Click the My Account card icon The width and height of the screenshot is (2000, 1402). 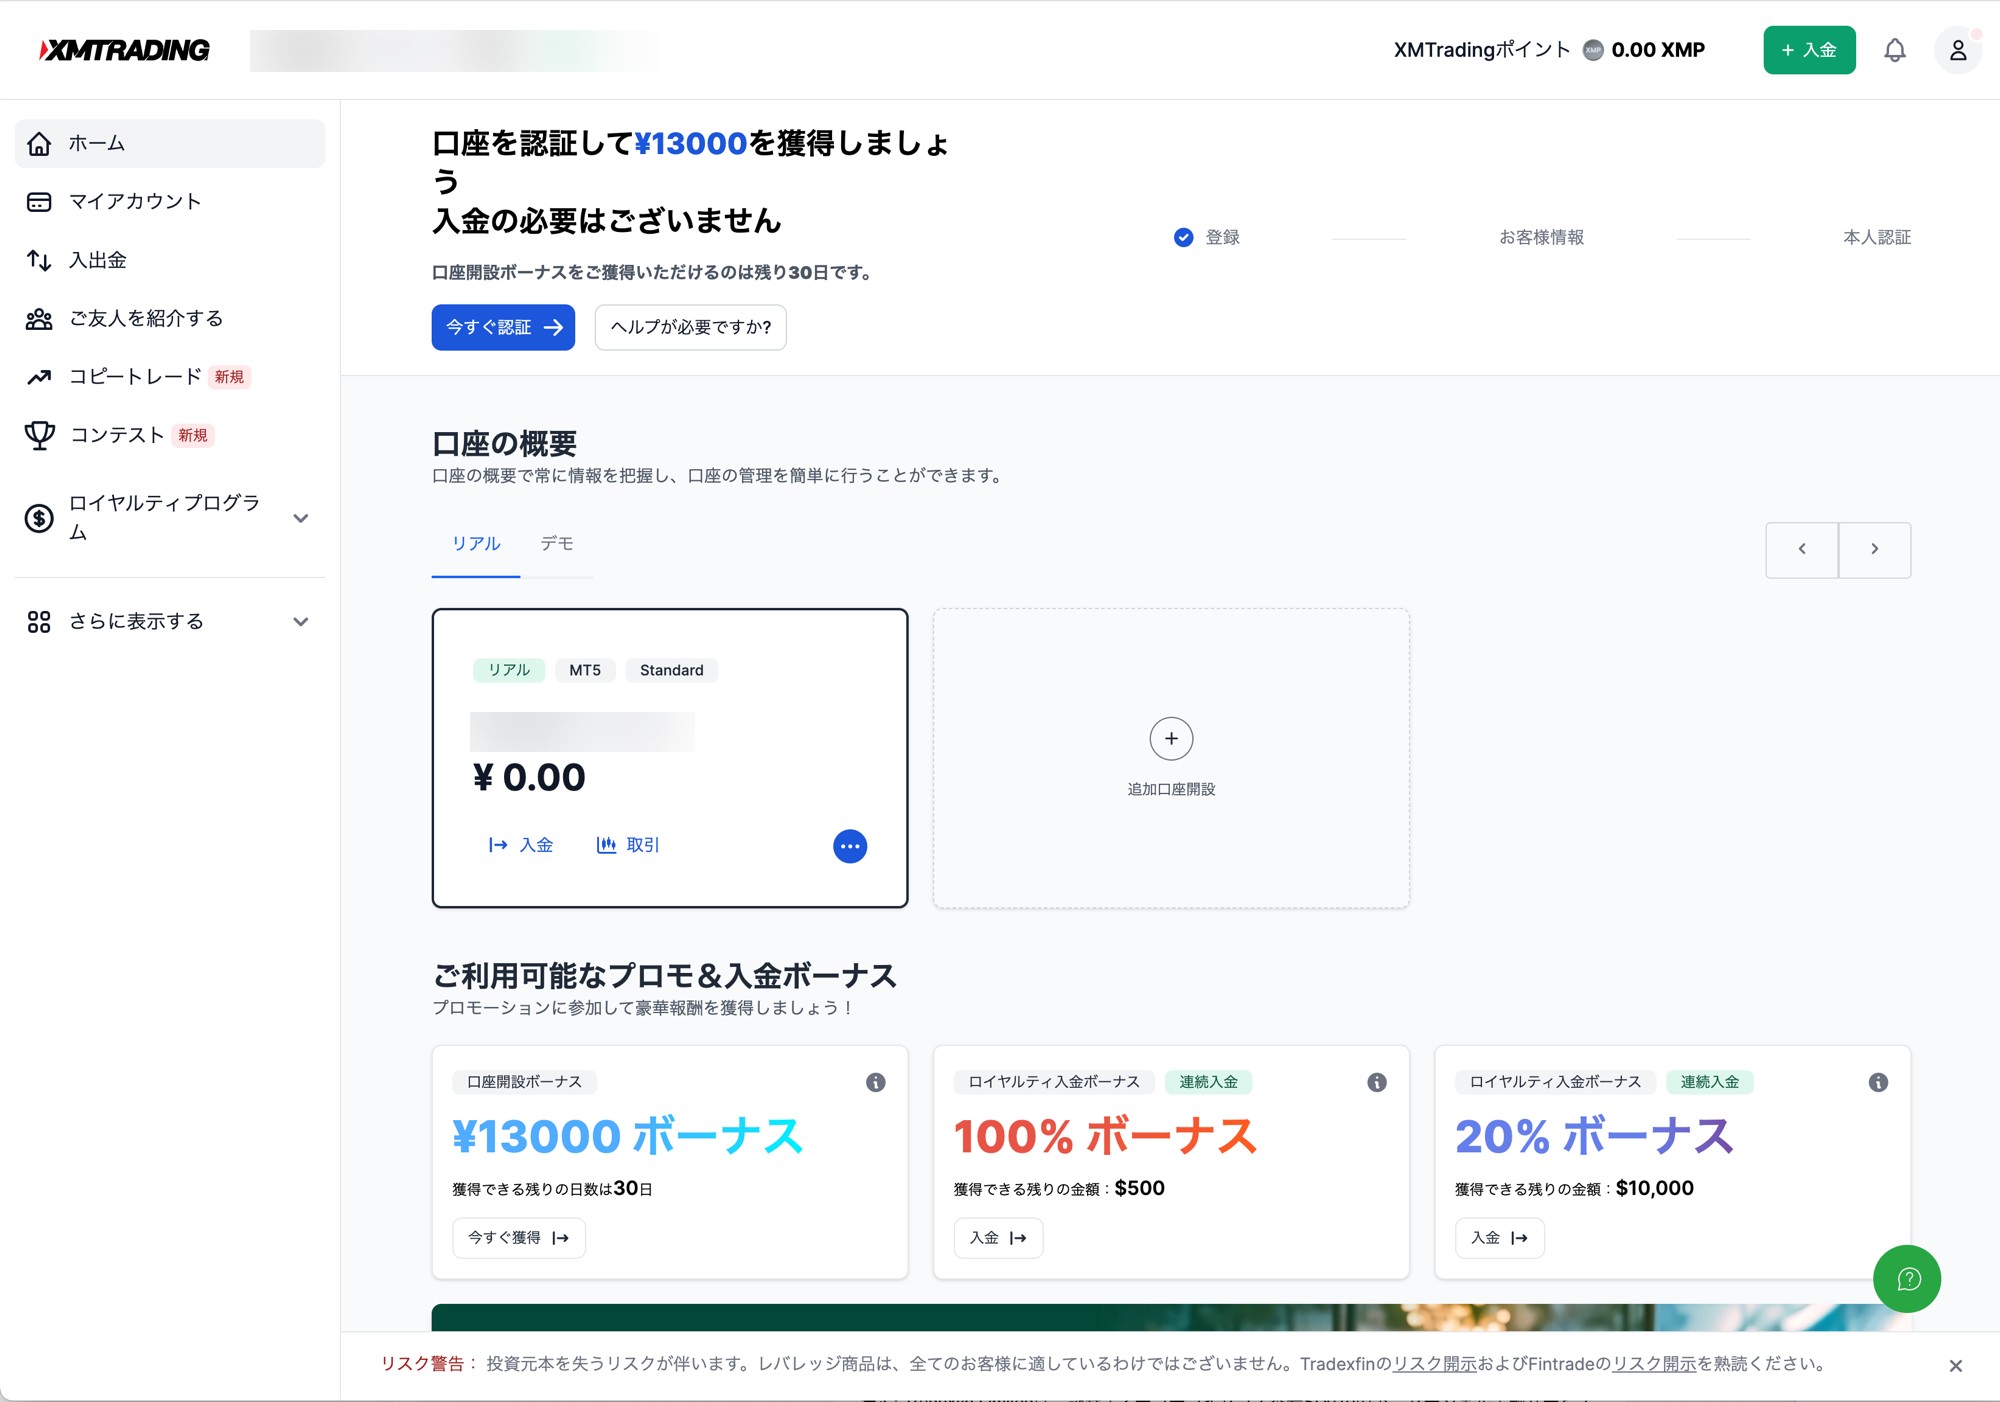pos(39,202)
